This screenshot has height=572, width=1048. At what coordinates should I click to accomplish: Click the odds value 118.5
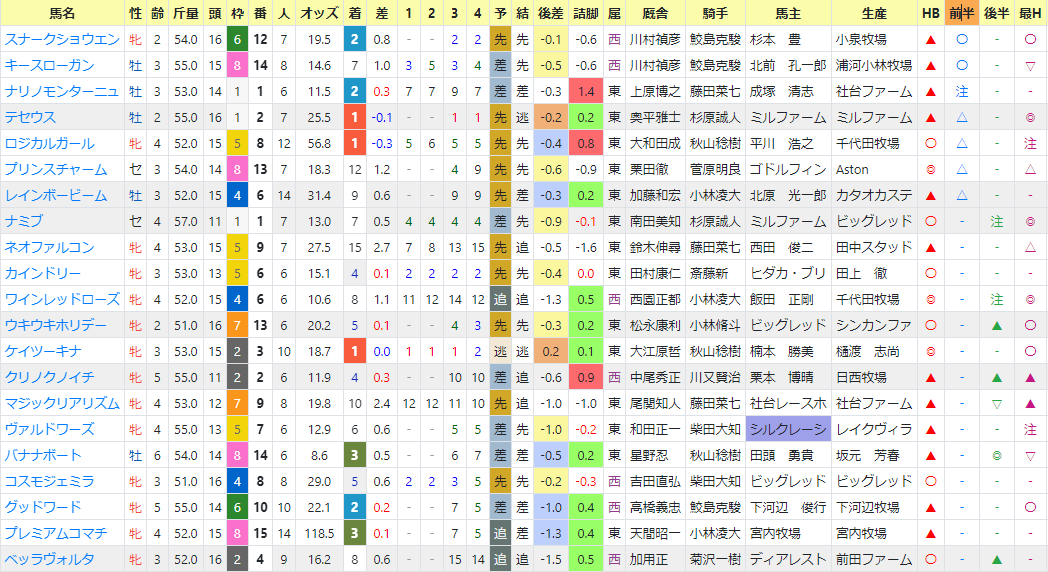[319, 534]
